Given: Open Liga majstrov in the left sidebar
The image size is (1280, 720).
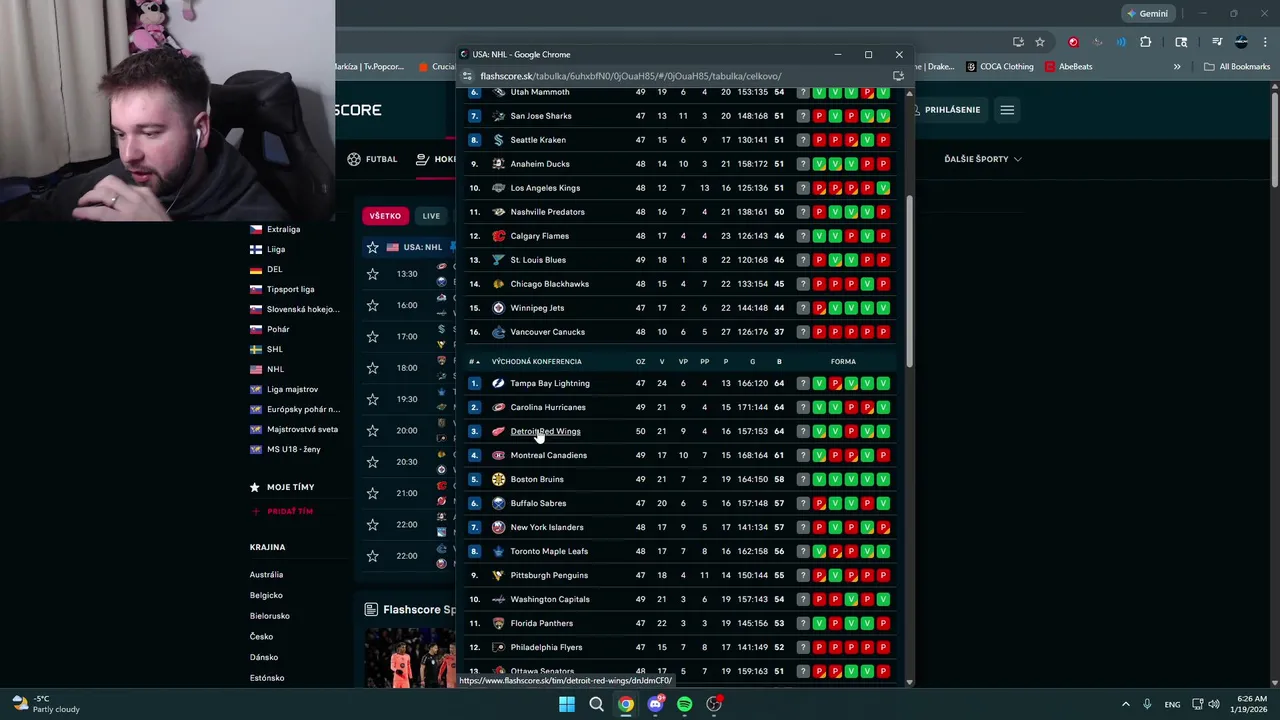Looking at the screenshot, I should [x=292, y=389].
